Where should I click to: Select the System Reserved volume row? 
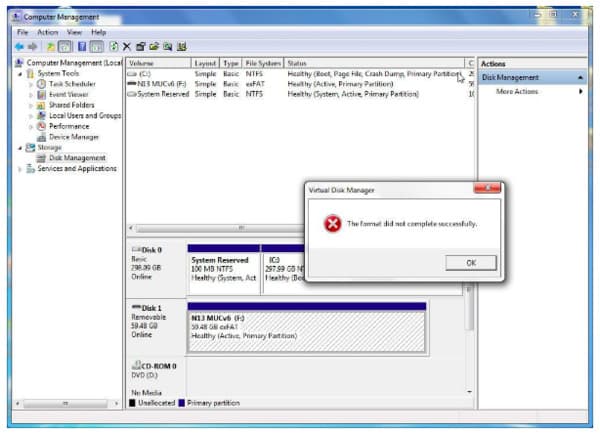[299, 94]
